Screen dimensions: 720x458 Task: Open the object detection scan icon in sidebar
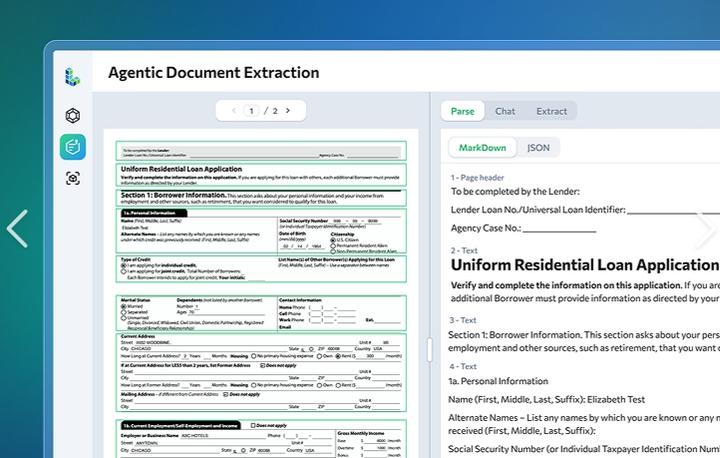pos(73,178)
